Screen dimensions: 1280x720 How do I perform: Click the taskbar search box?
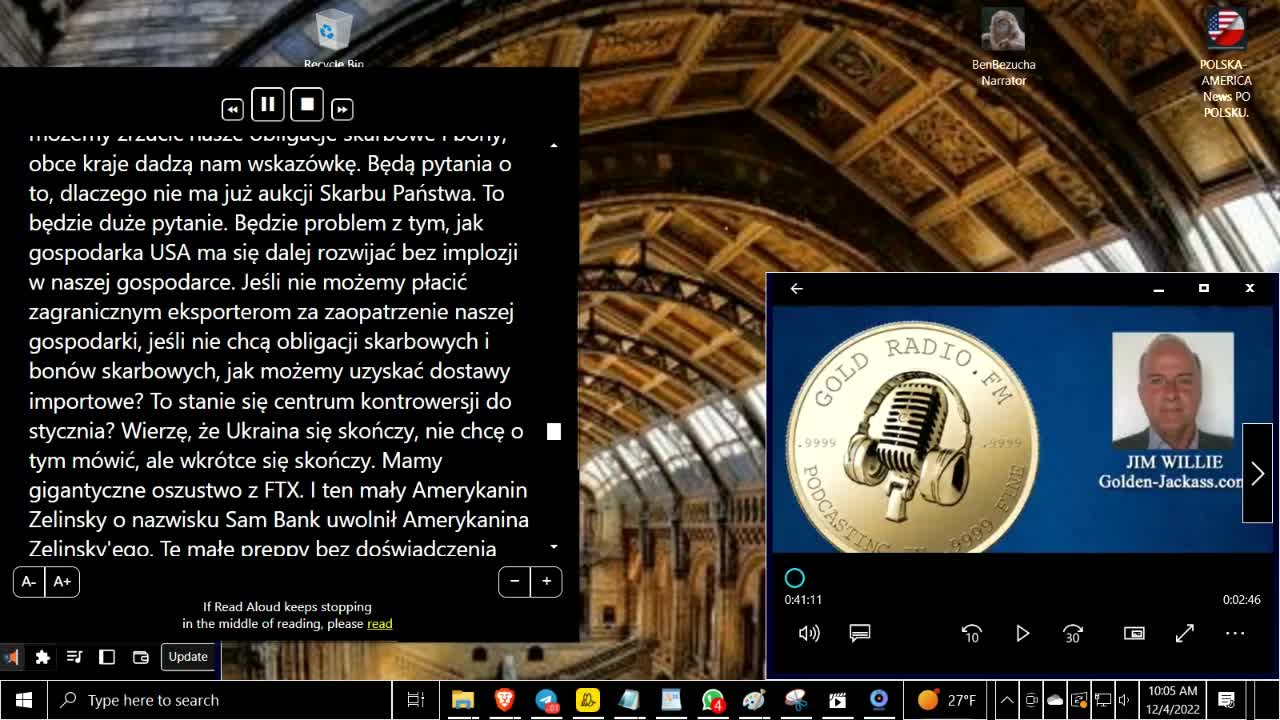pyautogui.click(x=220, y=700)
